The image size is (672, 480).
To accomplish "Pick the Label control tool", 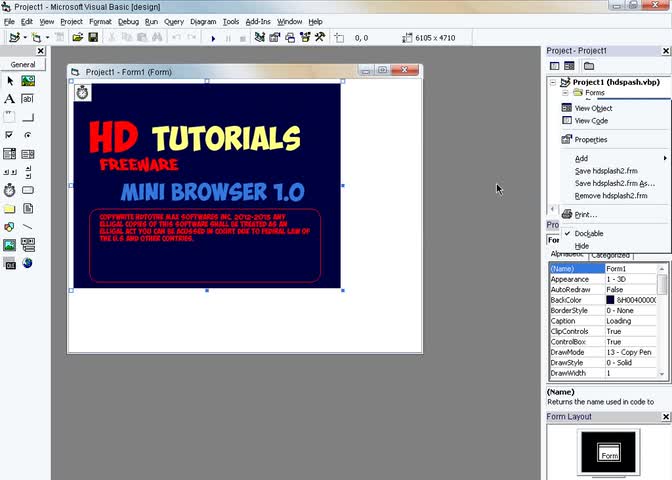I will (x=10, y=99).
